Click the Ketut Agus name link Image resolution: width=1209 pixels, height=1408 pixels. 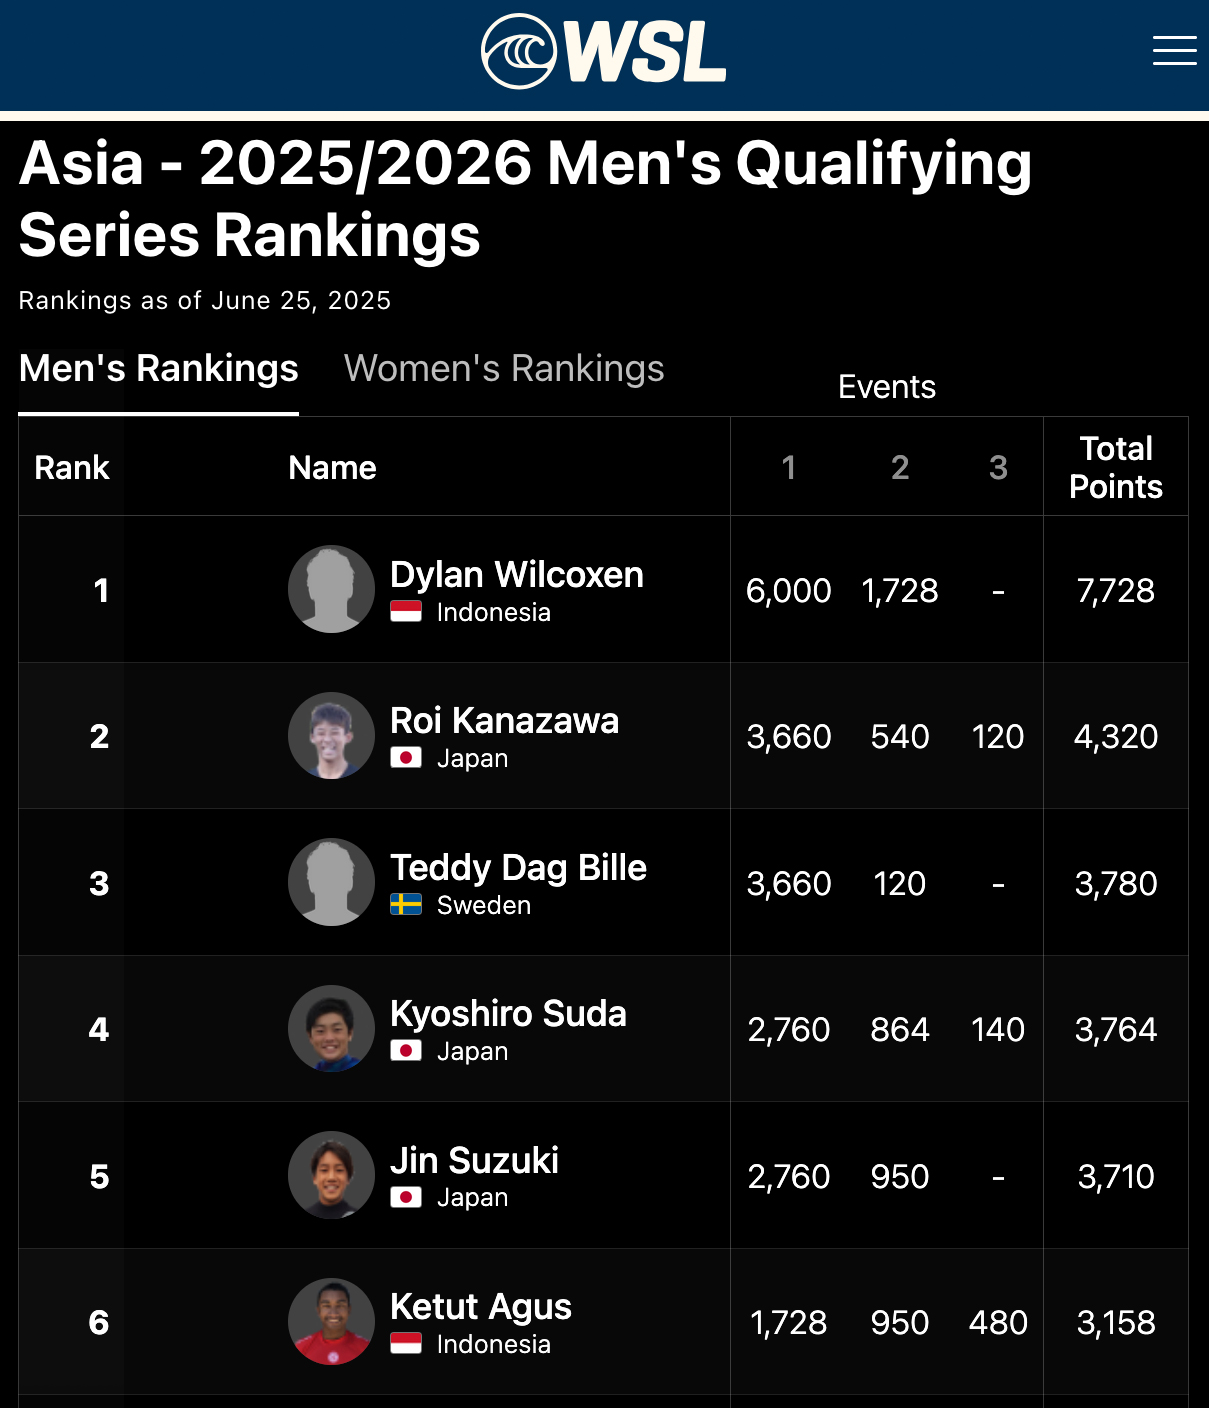pos(480,1307)
